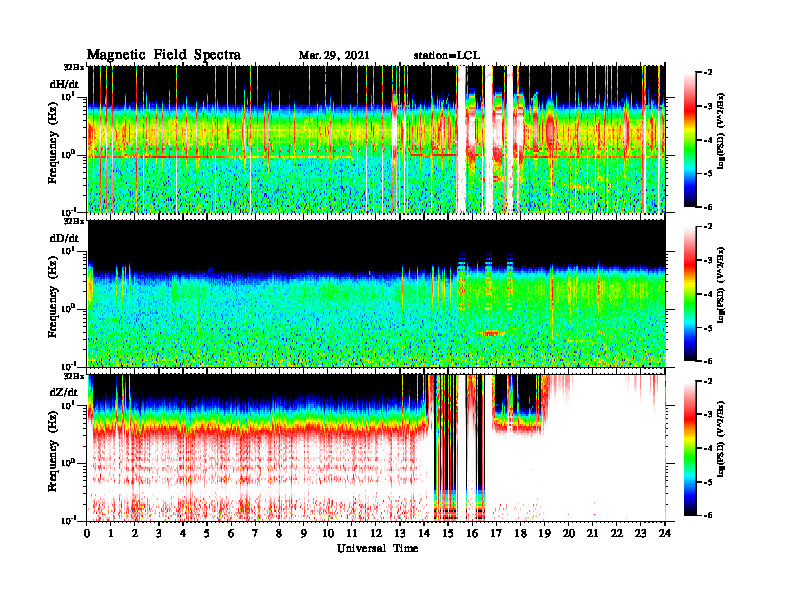Click the log(PSD) label beside dZ/dt color bar

point(720,438)
